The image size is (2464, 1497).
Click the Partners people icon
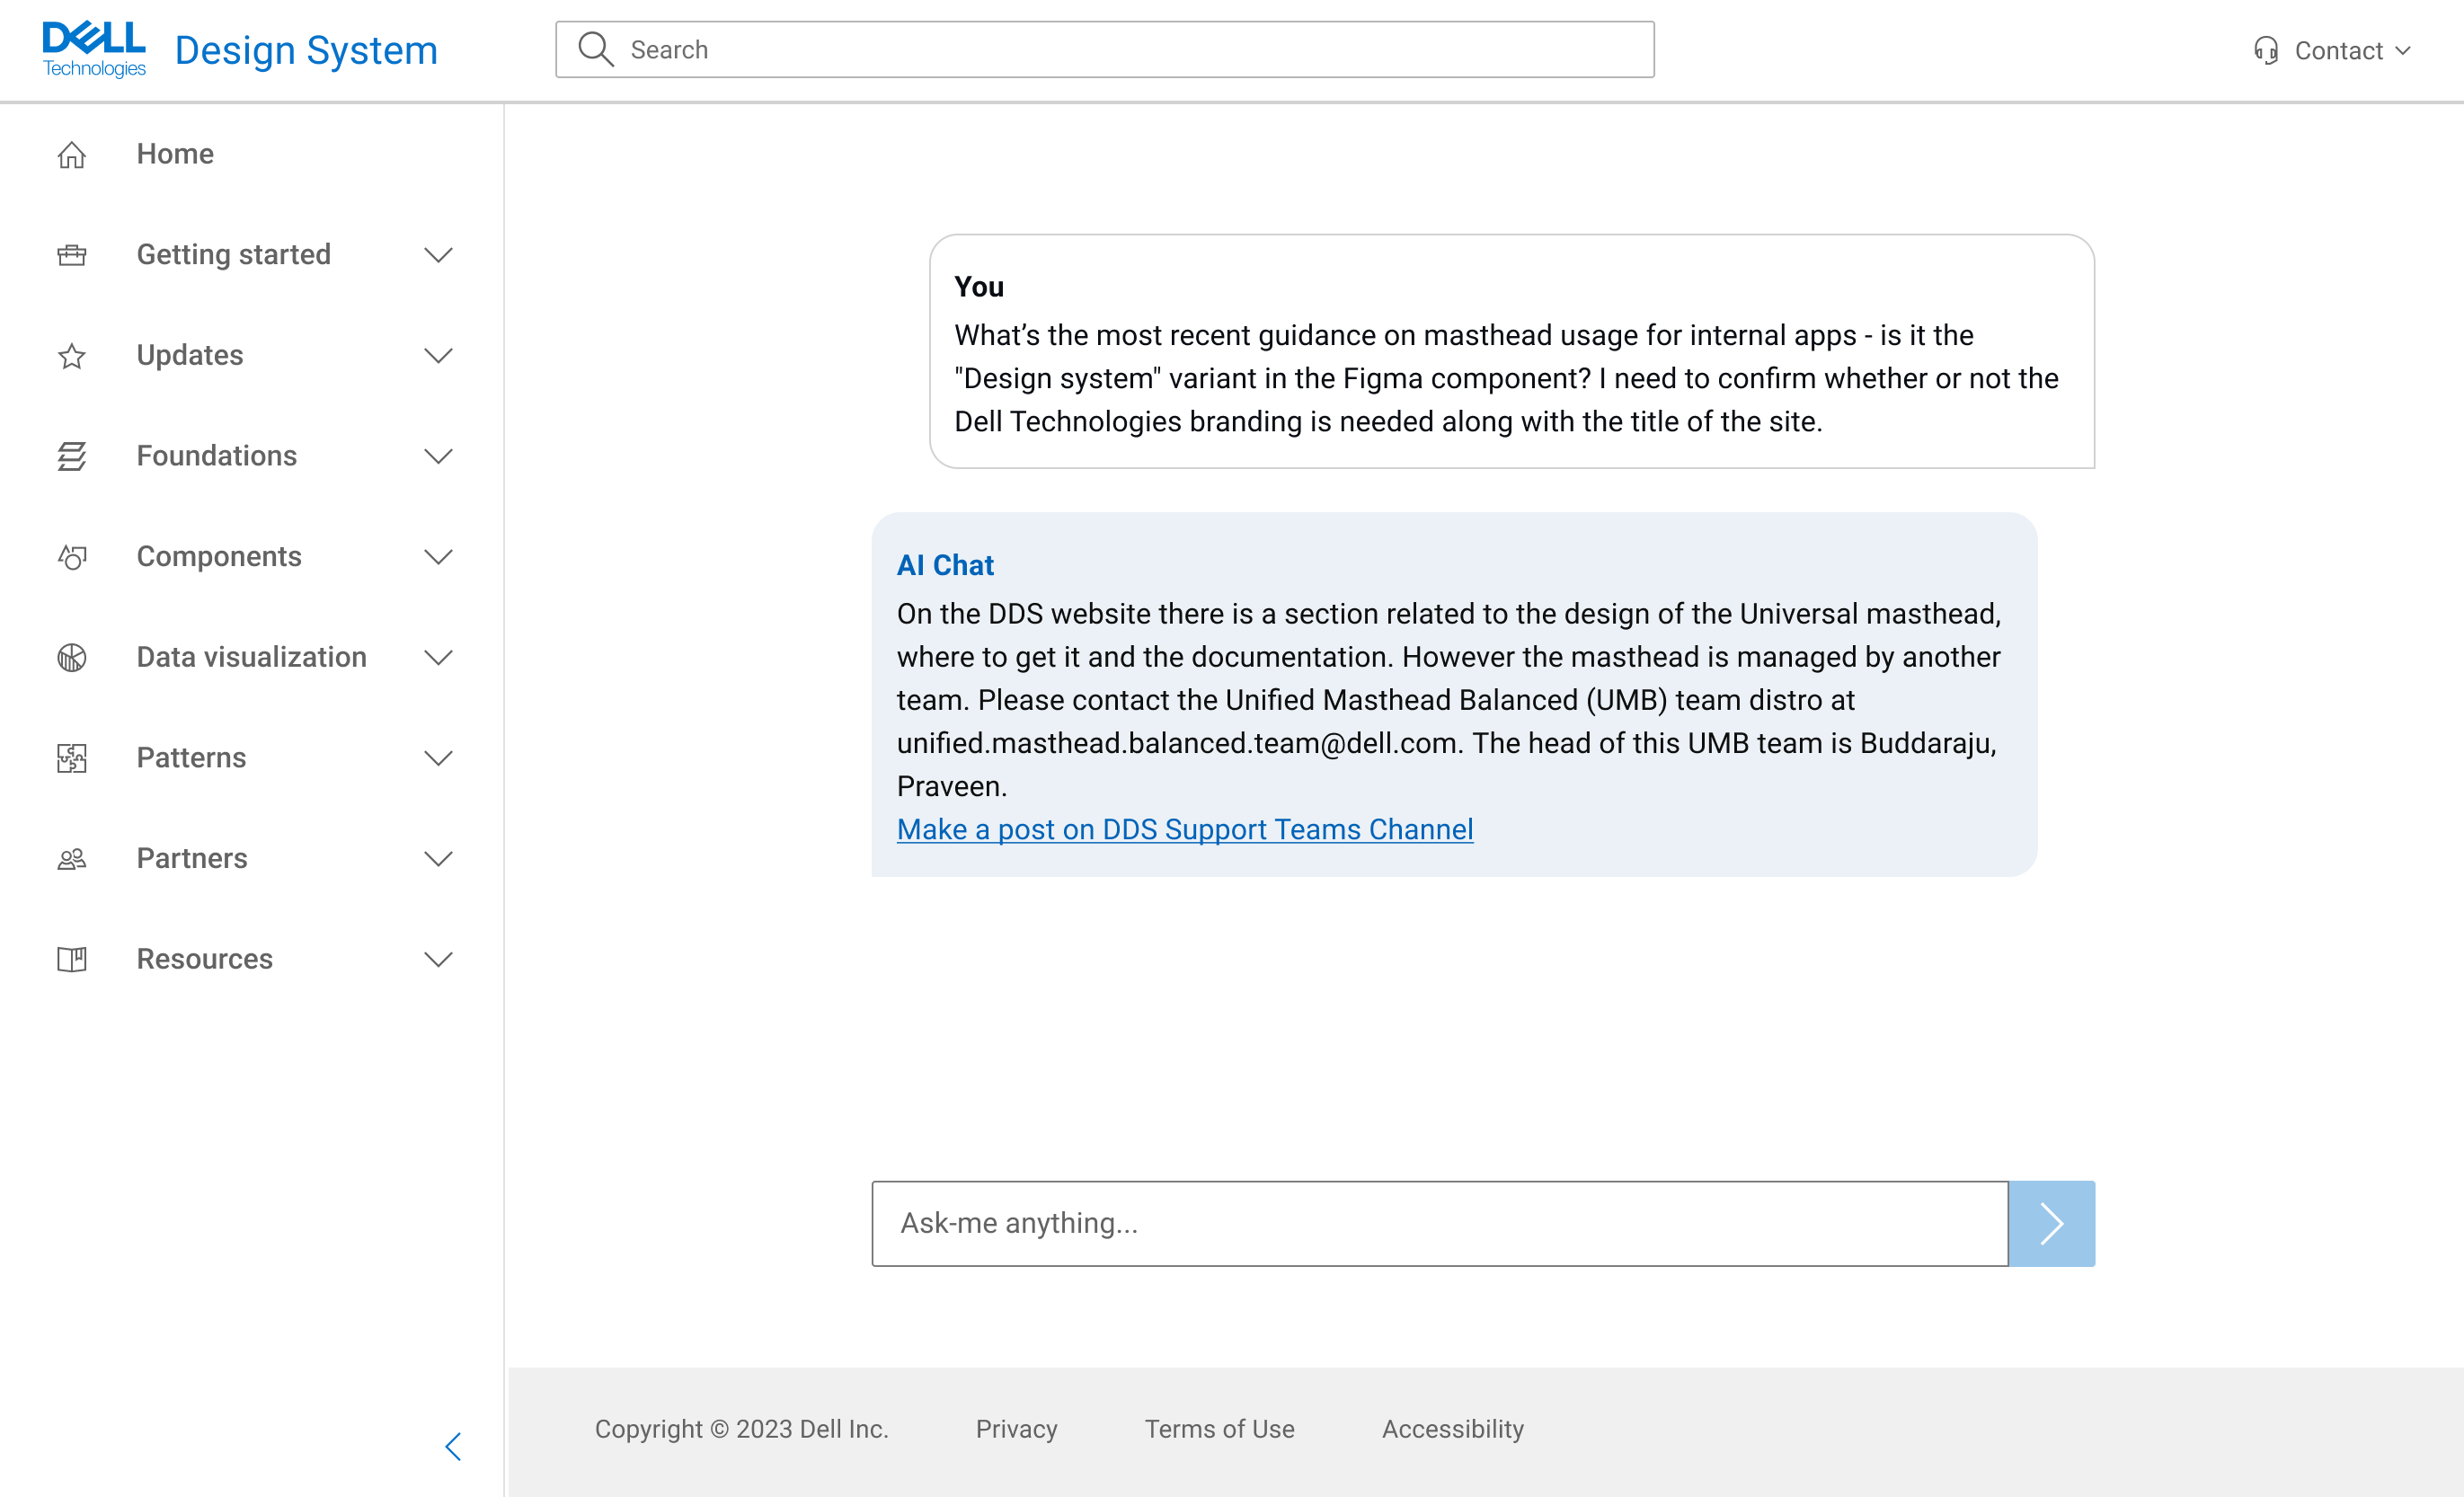[x=72, y=859]
